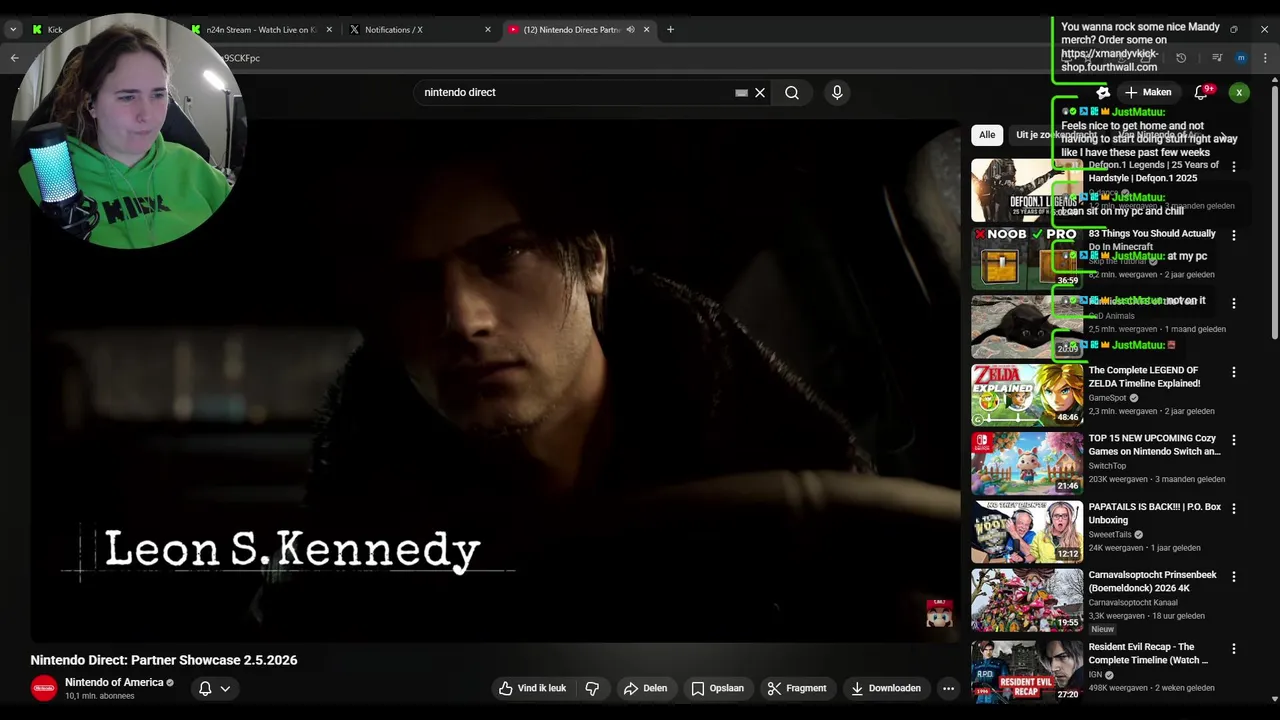Open the Nintendo of America channel name link
Viewport: 1280px width, 720px height.
tap(114, 682)
